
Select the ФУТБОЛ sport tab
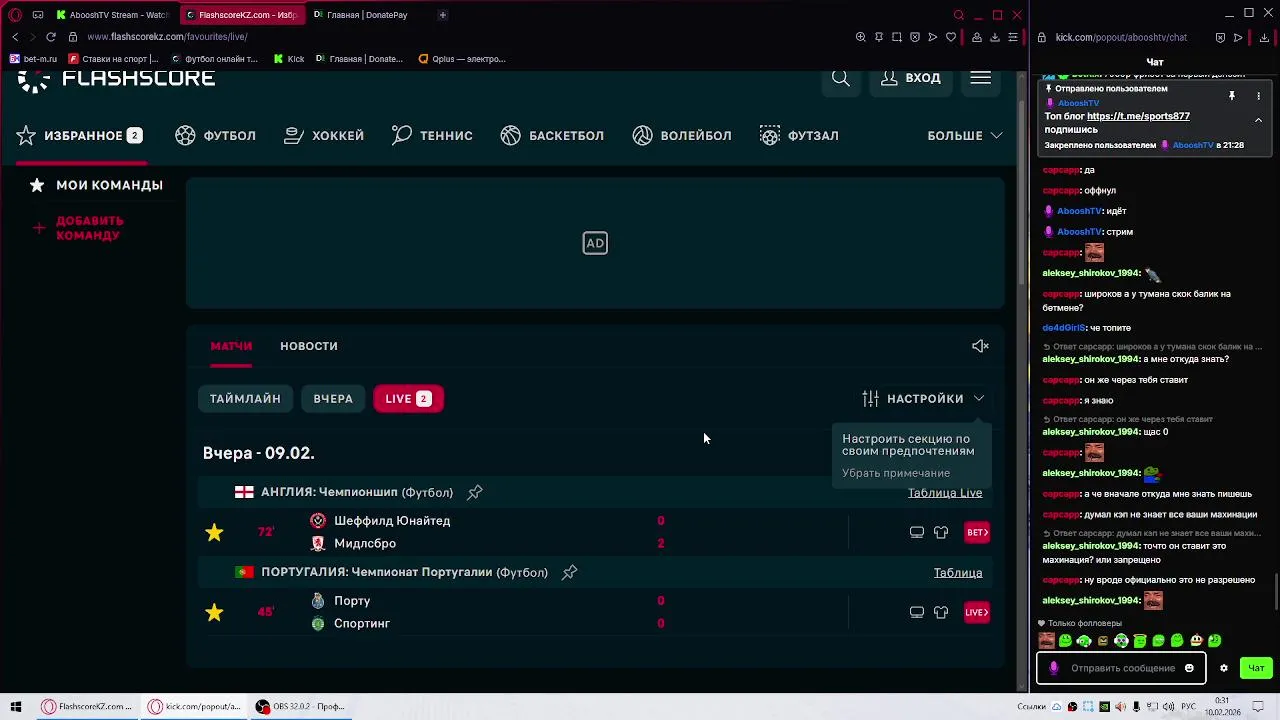pyautogui.click(x=216, y=135)
